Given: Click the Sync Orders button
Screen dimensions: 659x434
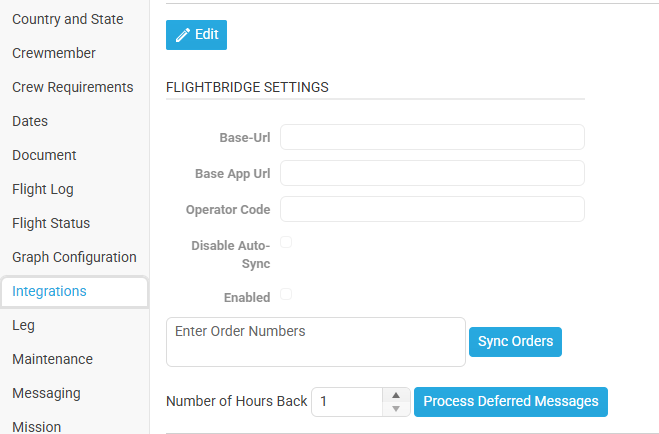Looking at the screenshot, I should point(515,341).
